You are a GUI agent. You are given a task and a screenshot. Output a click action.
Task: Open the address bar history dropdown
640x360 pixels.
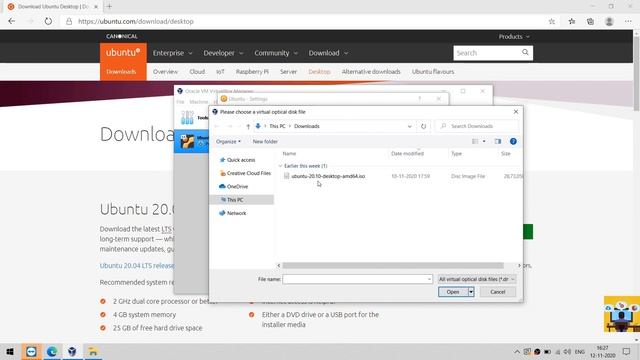pyautogui.click(x=409, y=127)
